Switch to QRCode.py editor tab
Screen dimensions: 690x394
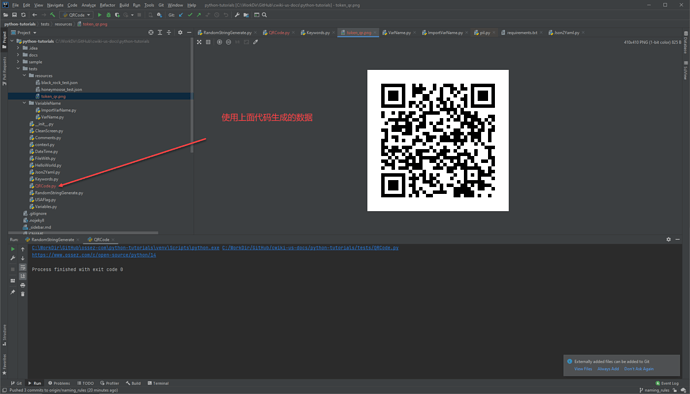279,33
